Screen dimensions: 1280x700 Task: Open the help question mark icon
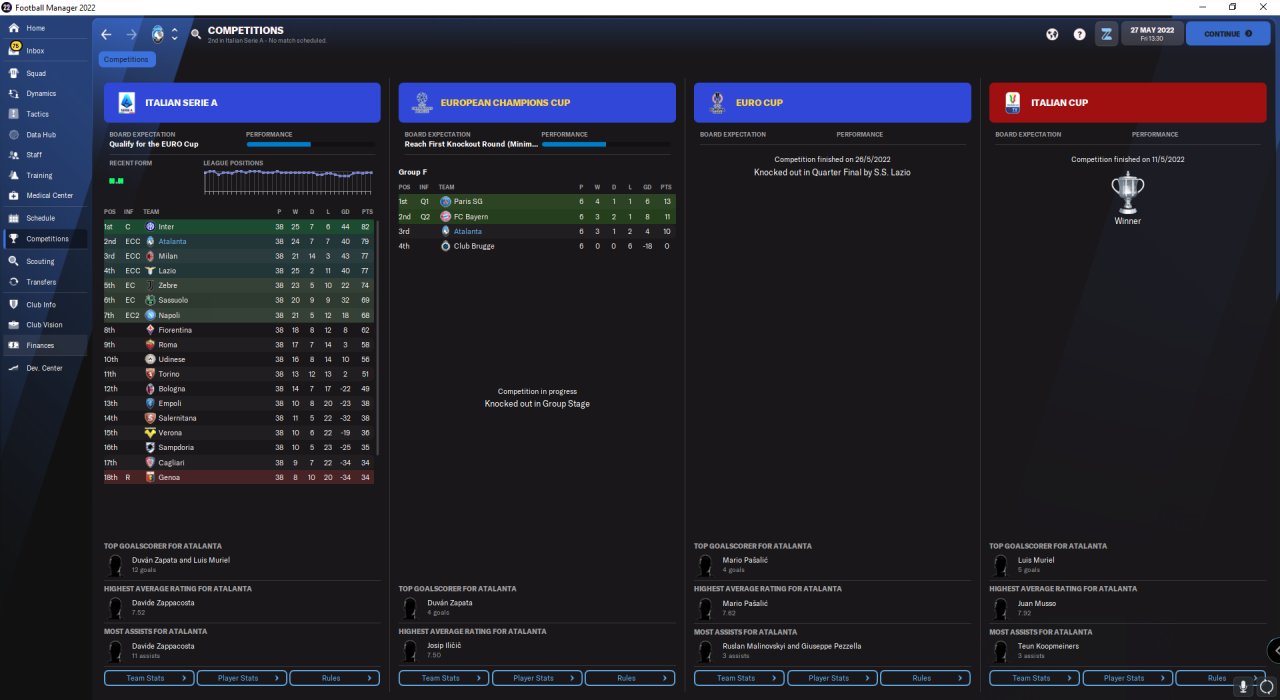(x=1079, y=34)
